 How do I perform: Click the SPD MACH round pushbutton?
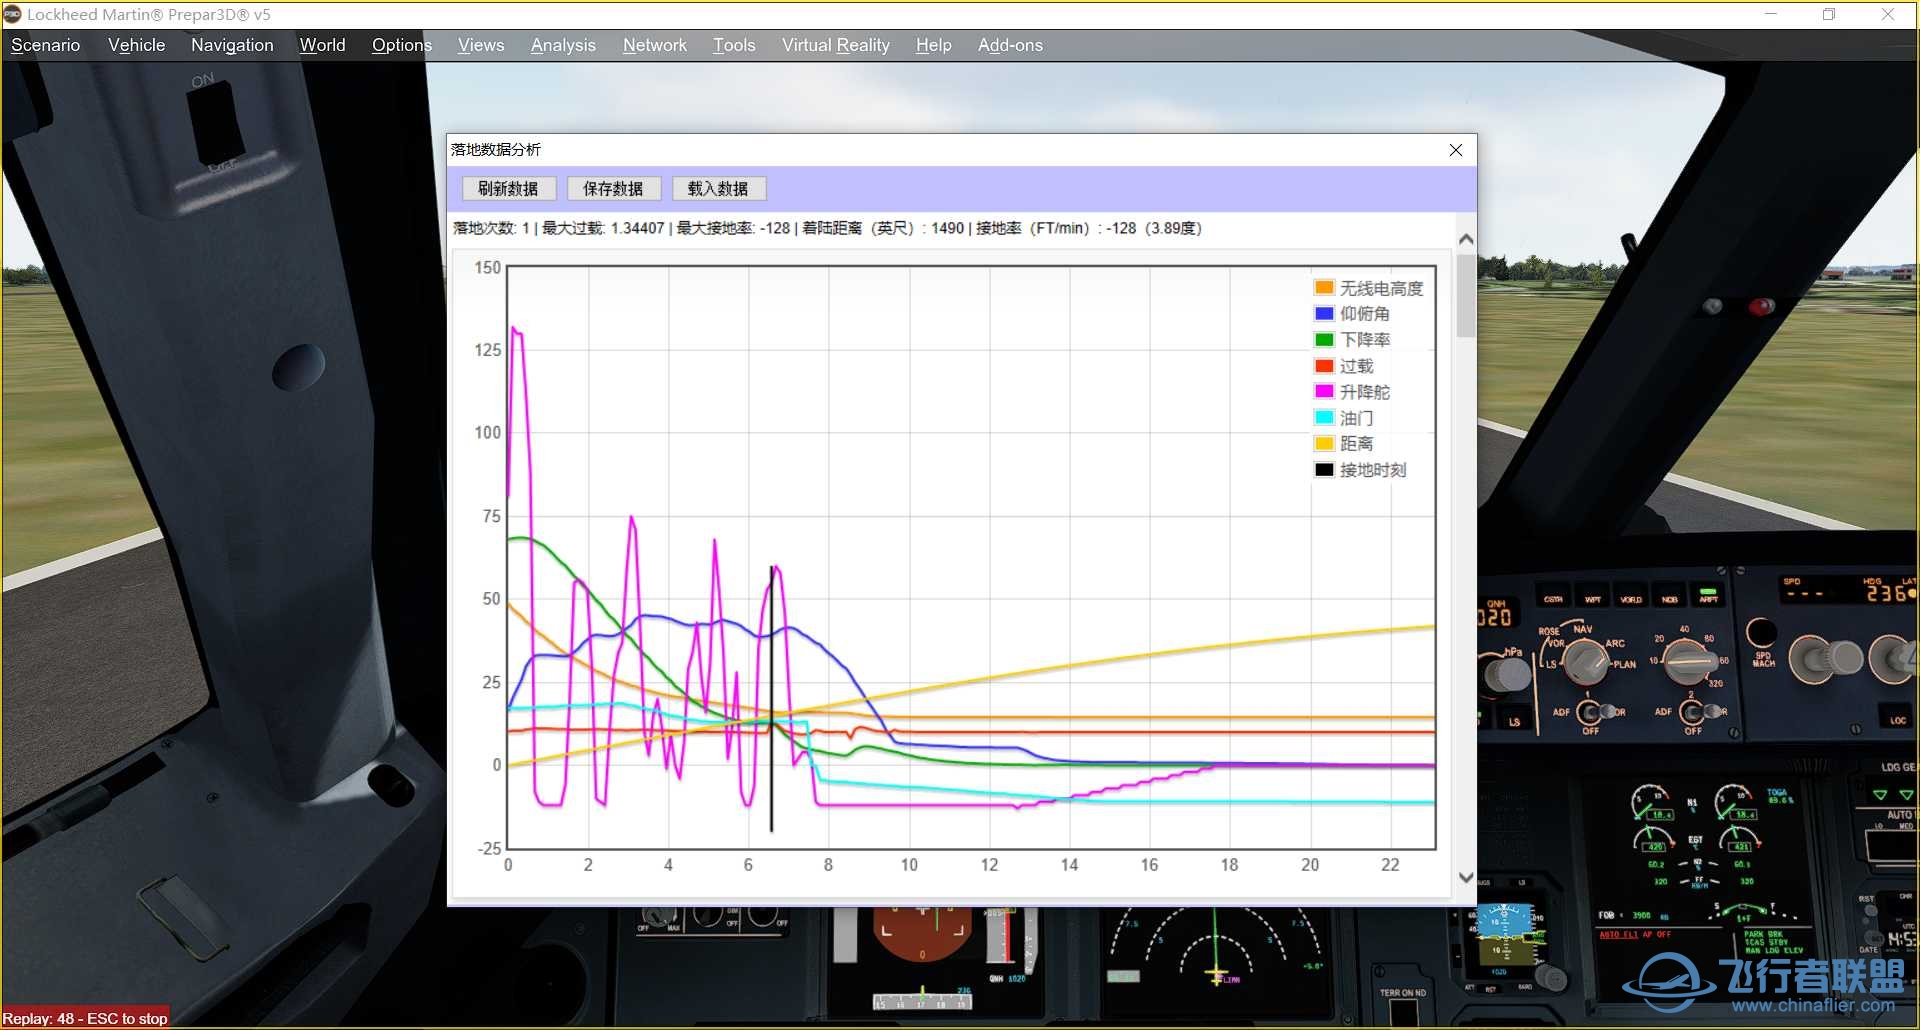point(1761,632)
